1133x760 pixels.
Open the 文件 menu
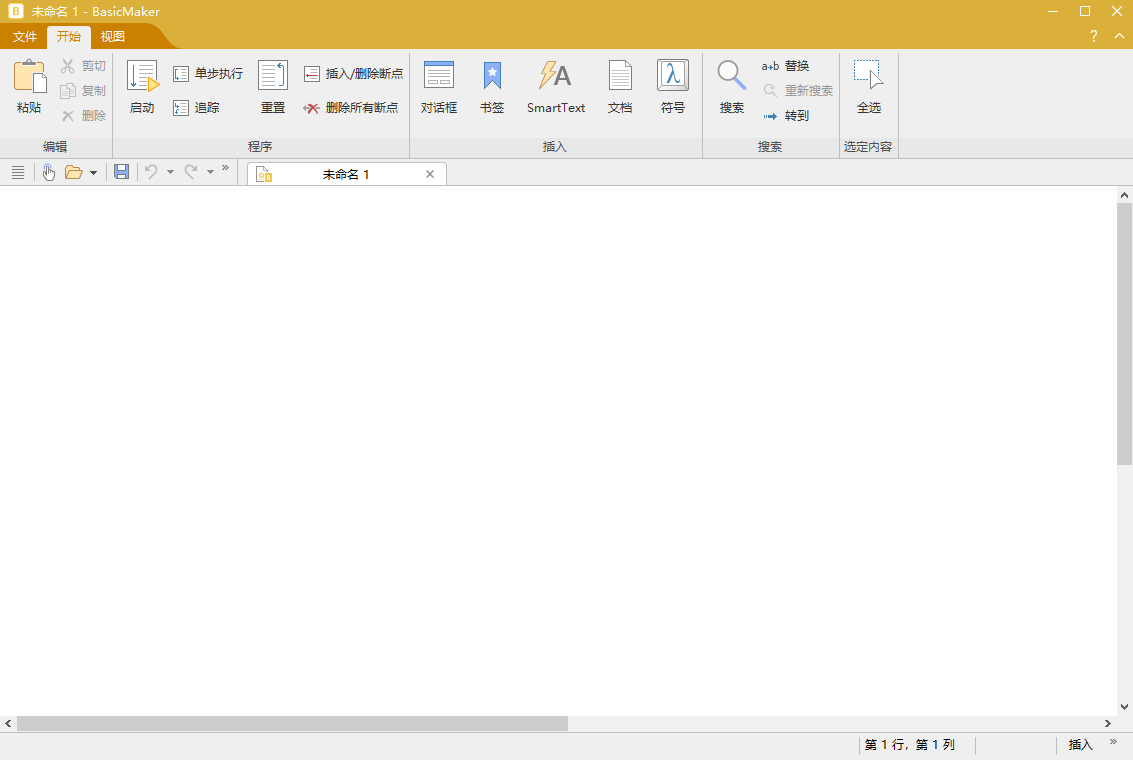click(x=23, y=36)
